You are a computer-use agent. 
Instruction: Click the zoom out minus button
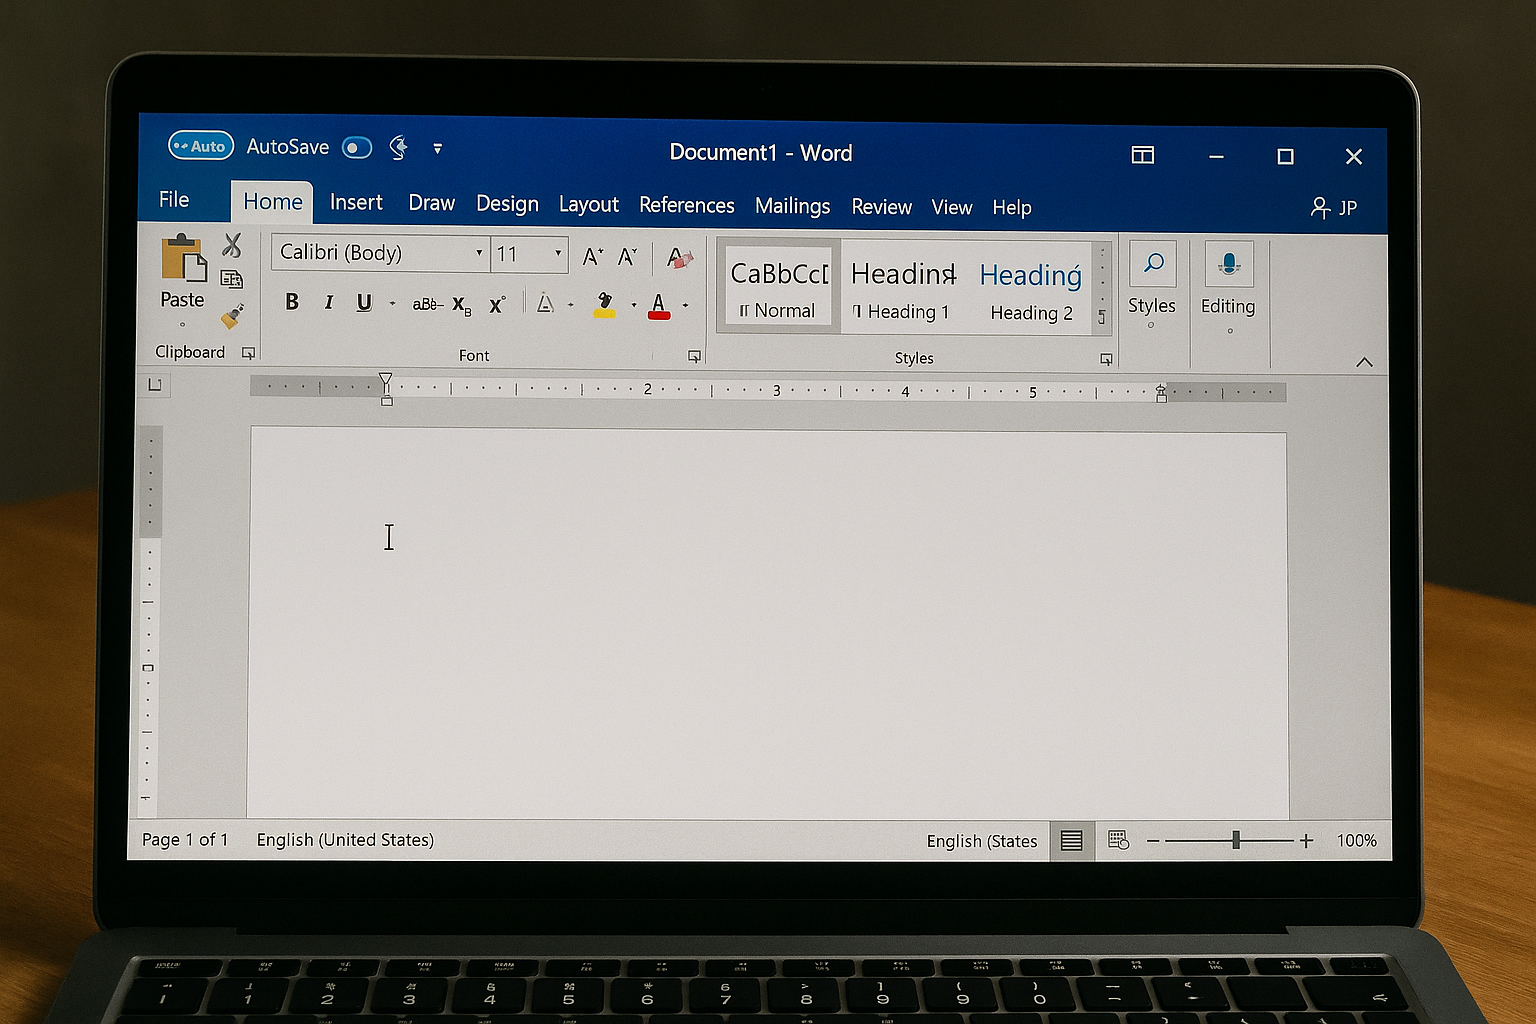tap(1153, 841)
